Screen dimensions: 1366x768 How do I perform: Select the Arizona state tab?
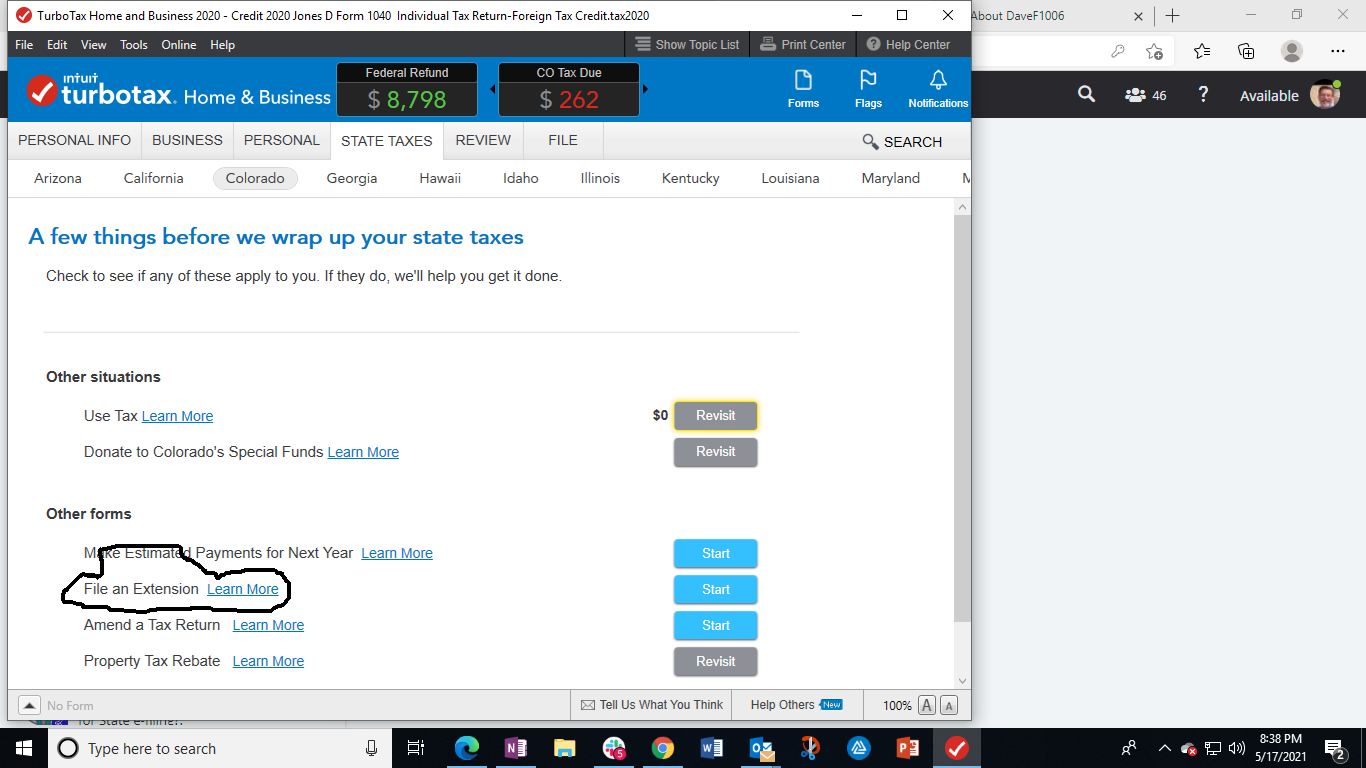[58, 178]
